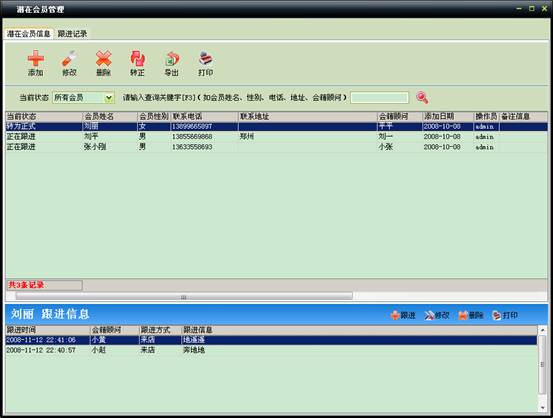Click the horizontal scrollbar thumb of member list

tap(184, 296)
